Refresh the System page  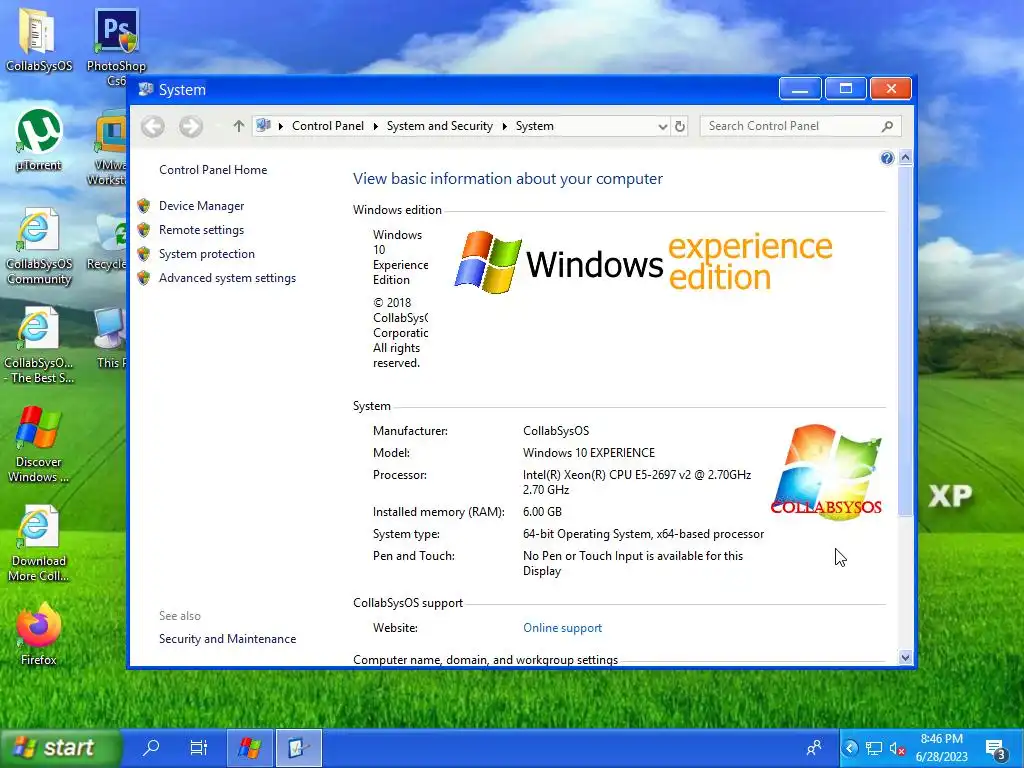680,126
